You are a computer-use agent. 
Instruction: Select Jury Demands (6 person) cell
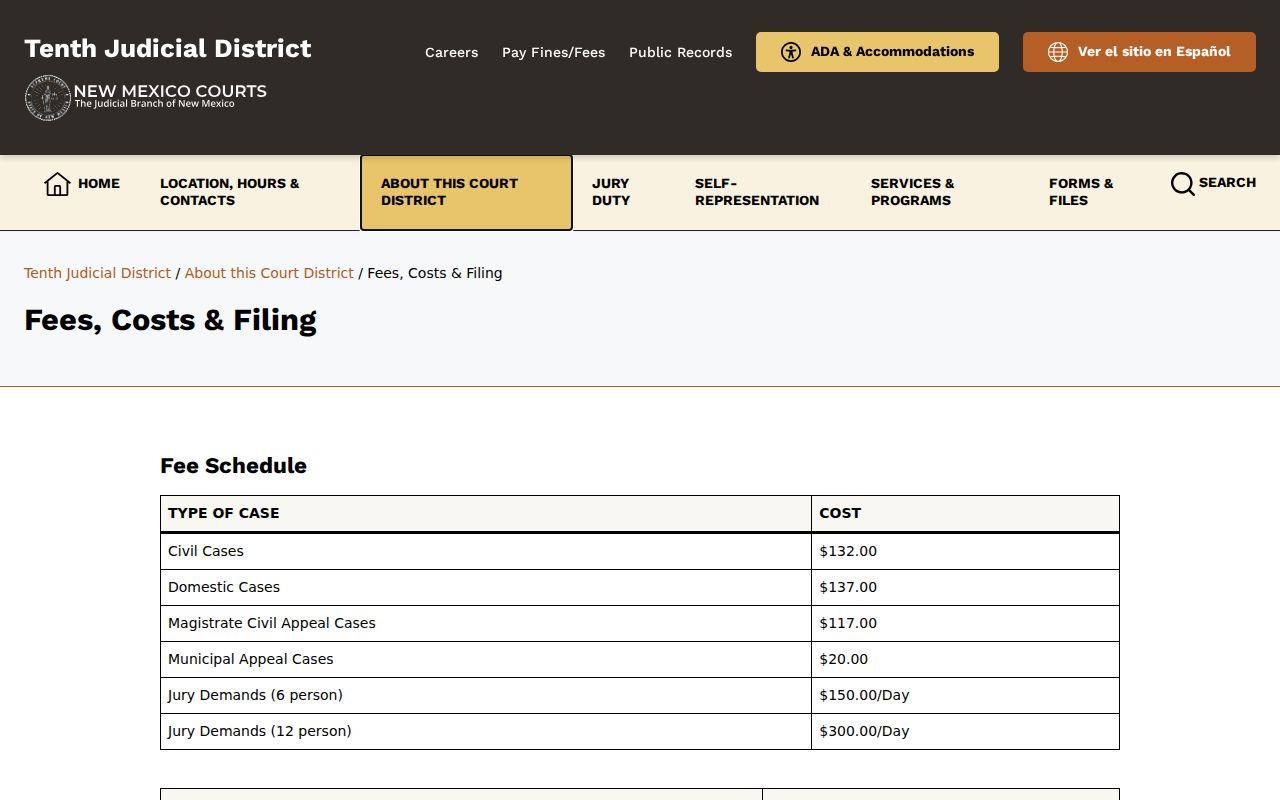[486, 695]
